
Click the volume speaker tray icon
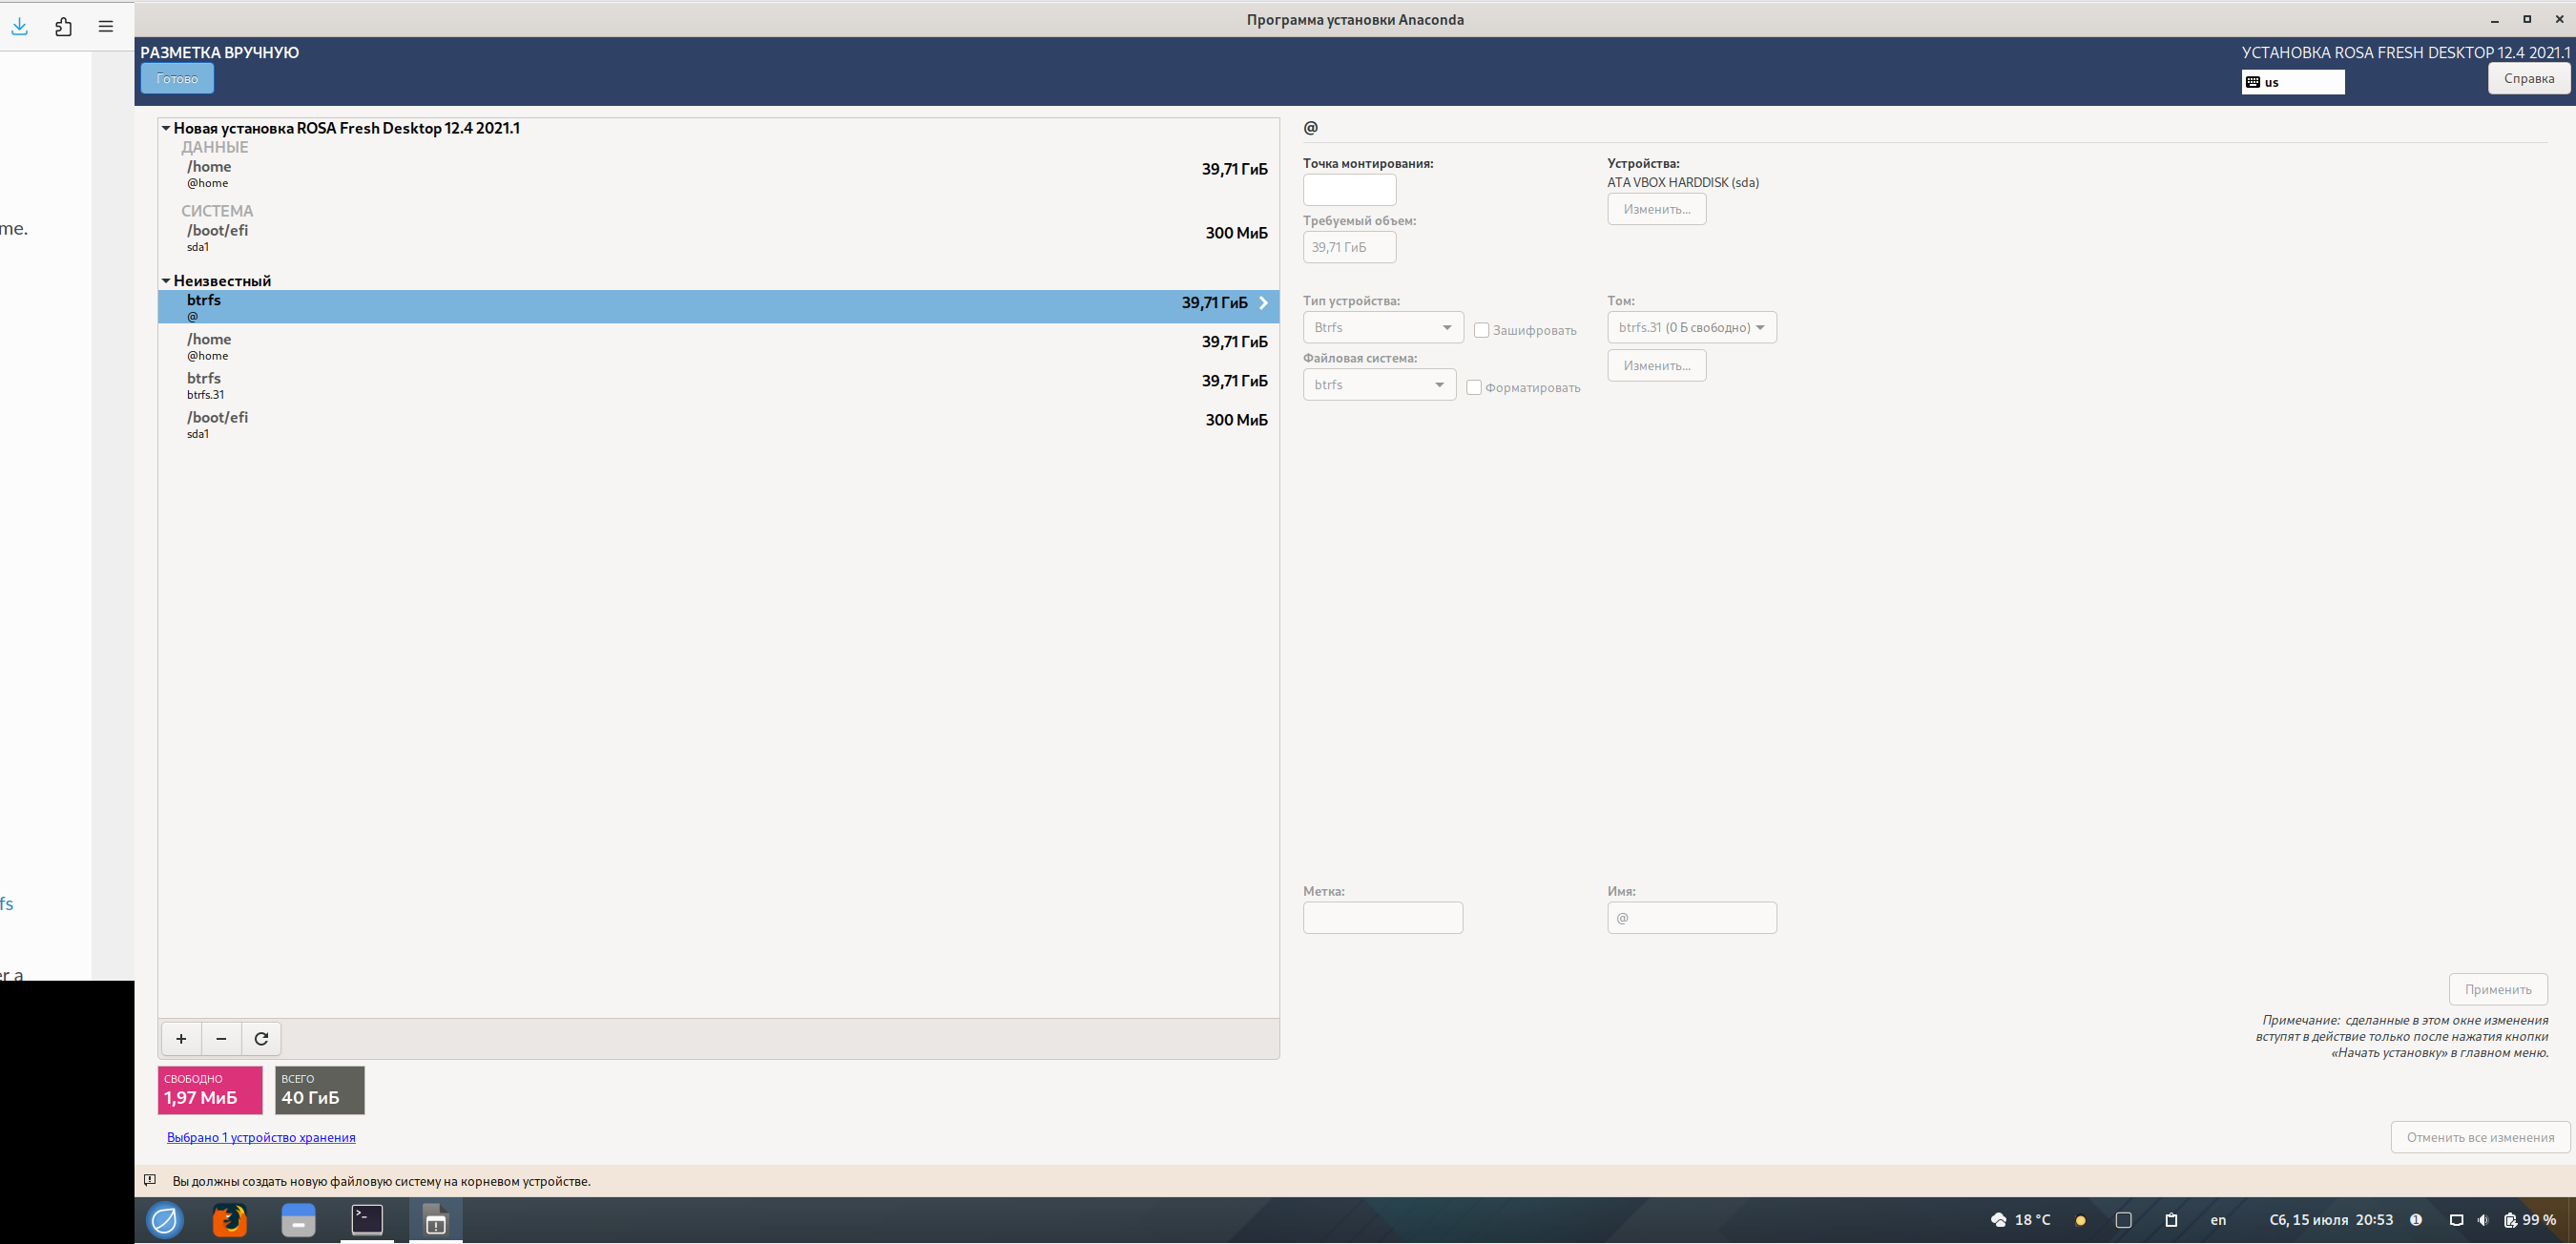[x=2483, y=1220]
